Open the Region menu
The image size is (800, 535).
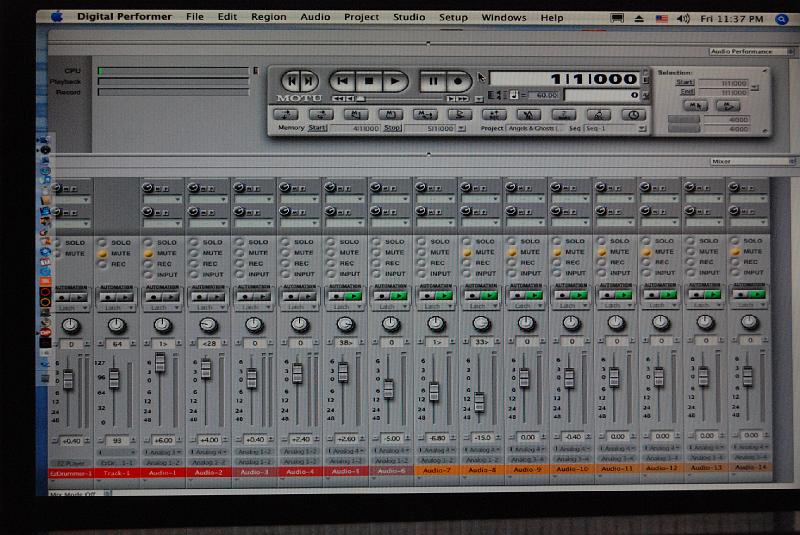pos(268,17)
